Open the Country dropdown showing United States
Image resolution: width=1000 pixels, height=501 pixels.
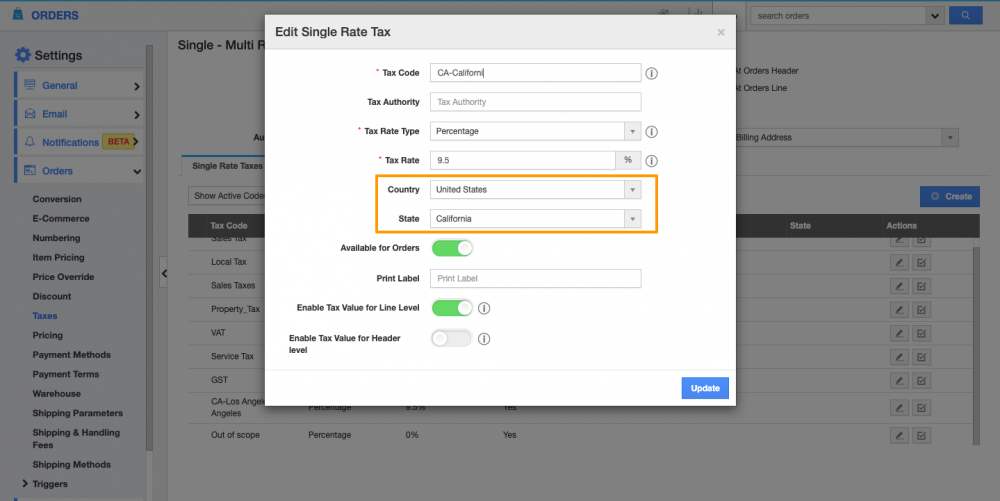(x=535, y=189)
